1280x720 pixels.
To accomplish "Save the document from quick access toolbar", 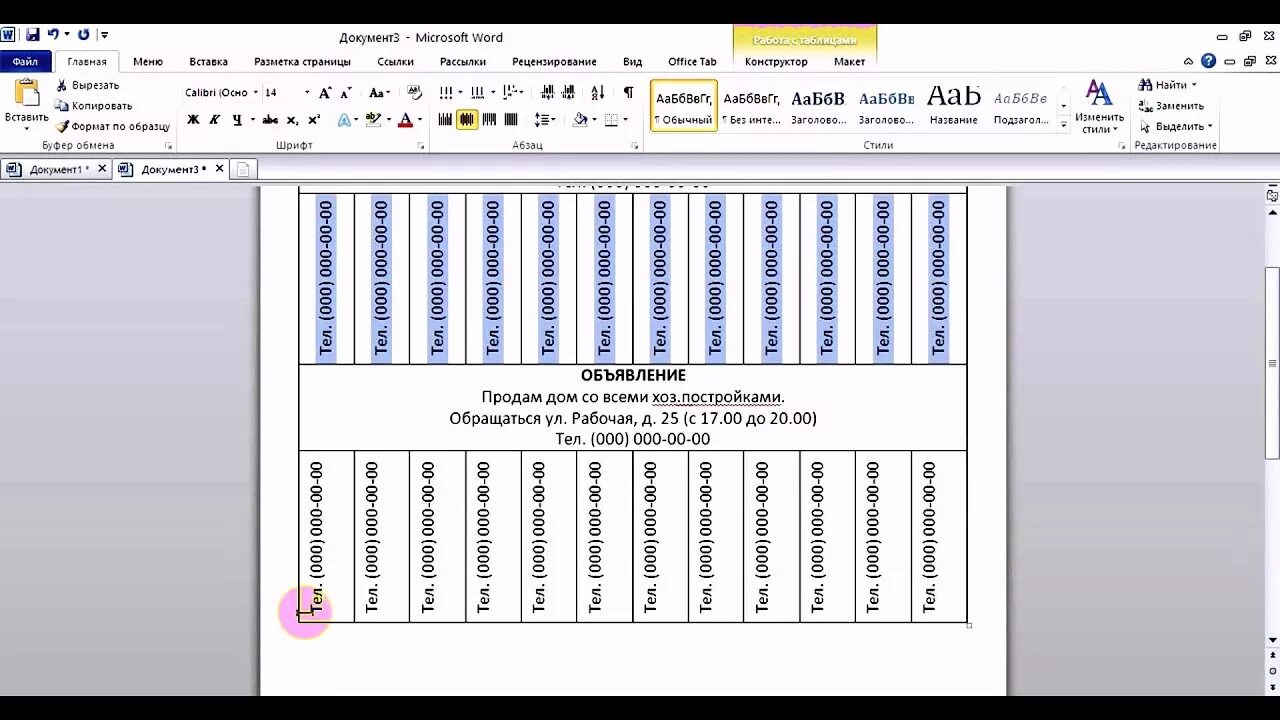I will [x=33, y=35].
